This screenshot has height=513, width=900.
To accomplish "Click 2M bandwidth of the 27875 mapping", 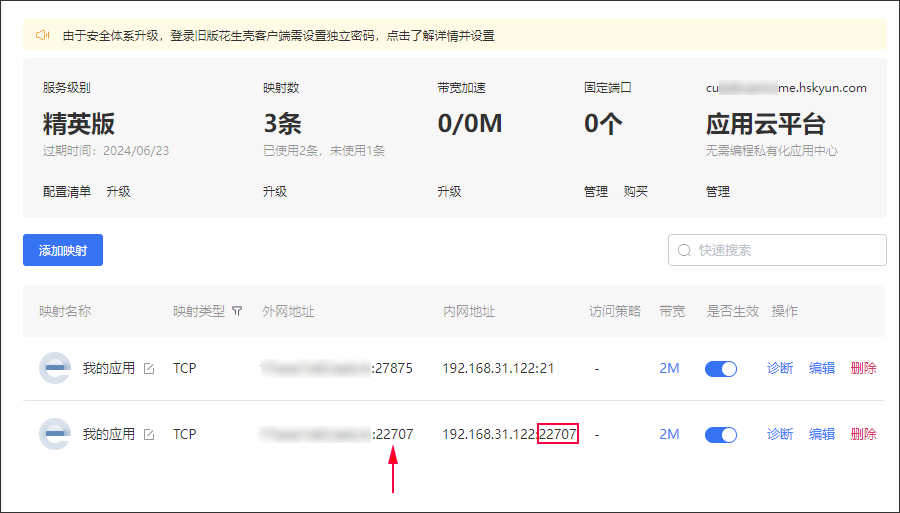I will pos(669,368).
